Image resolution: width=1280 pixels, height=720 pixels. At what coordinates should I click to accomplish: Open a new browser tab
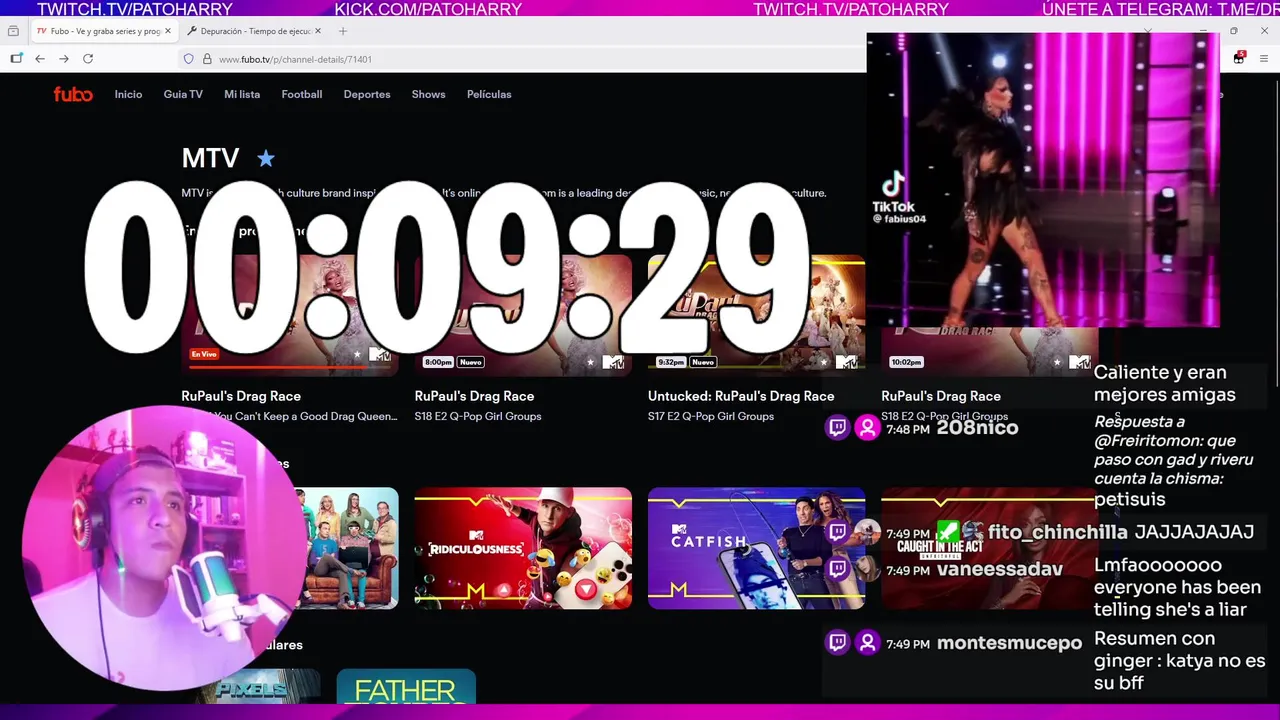tap(343, 31)
